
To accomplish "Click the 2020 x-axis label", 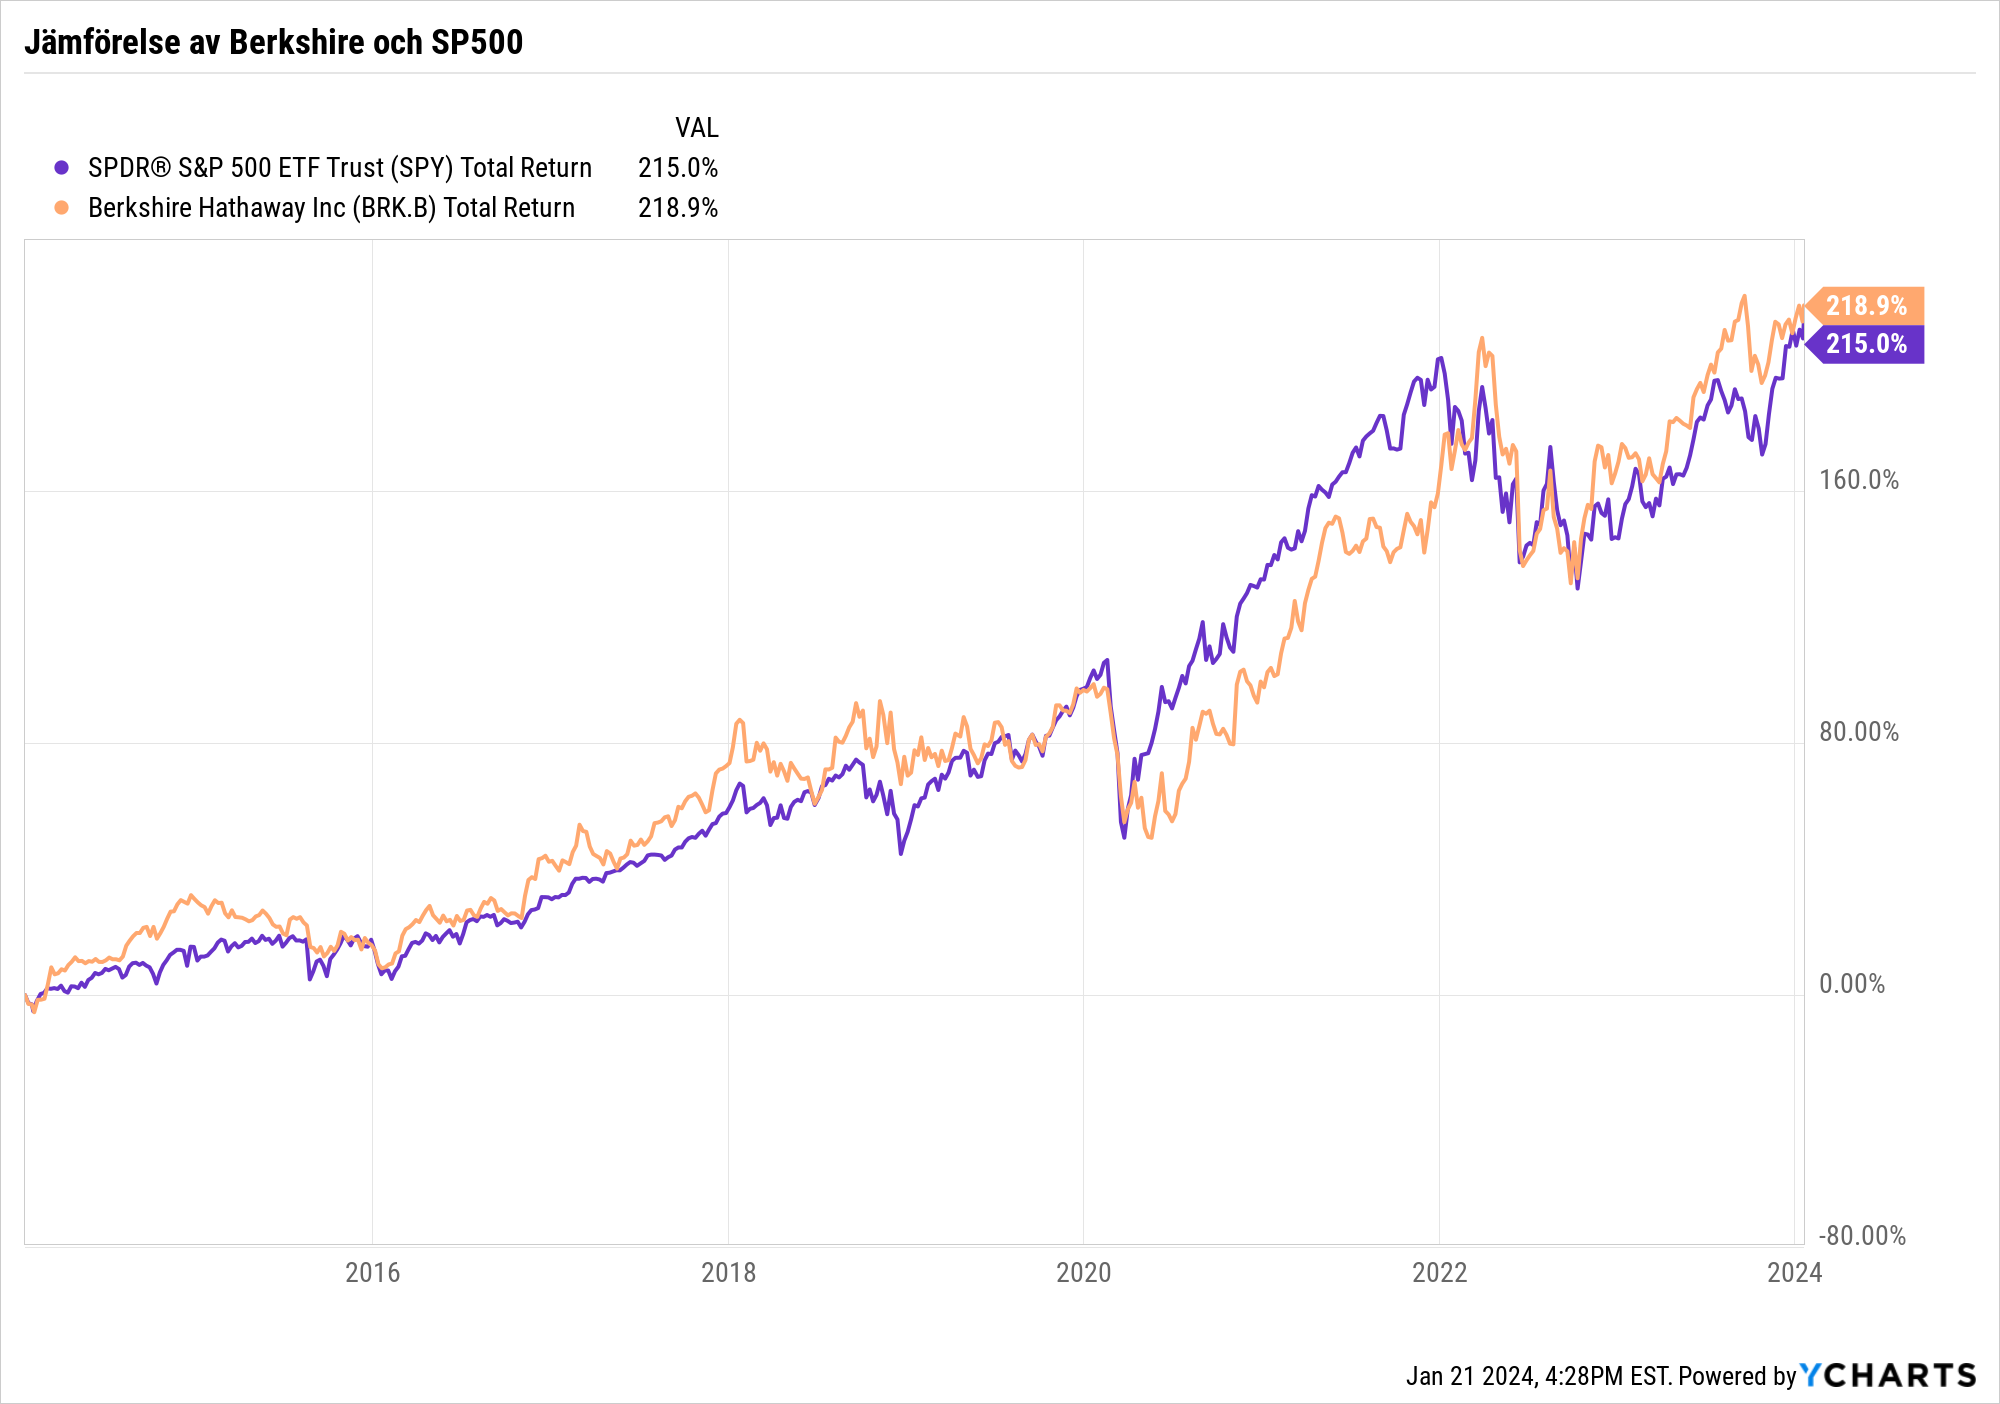I will (1083, 1272).
